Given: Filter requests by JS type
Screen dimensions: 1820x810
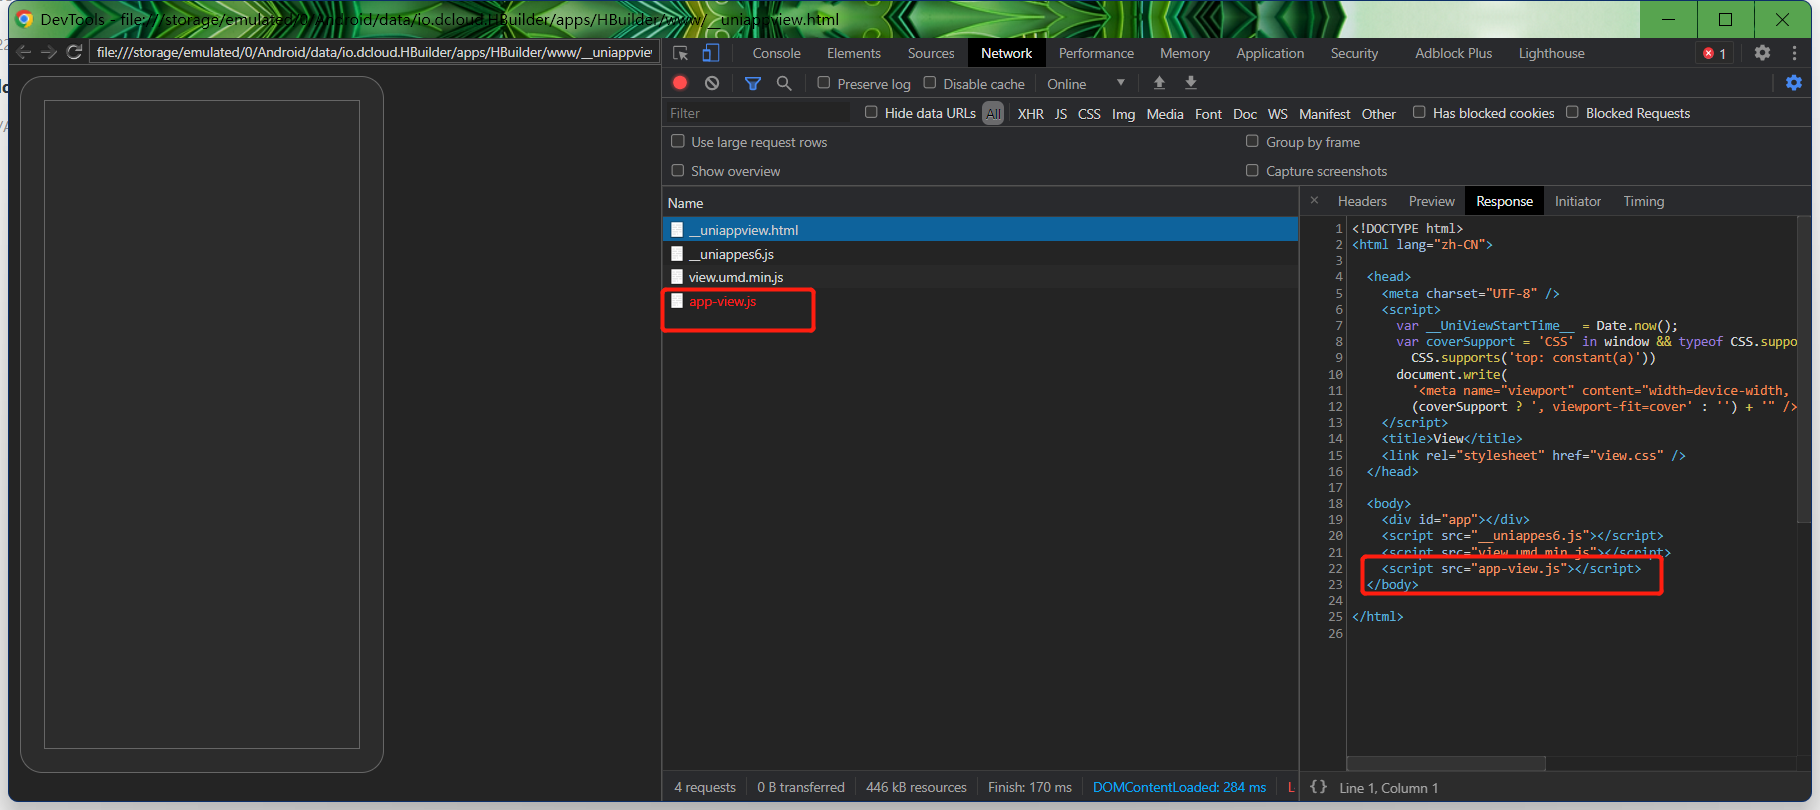Looking at the screenshot, I should pos(1061,114).
